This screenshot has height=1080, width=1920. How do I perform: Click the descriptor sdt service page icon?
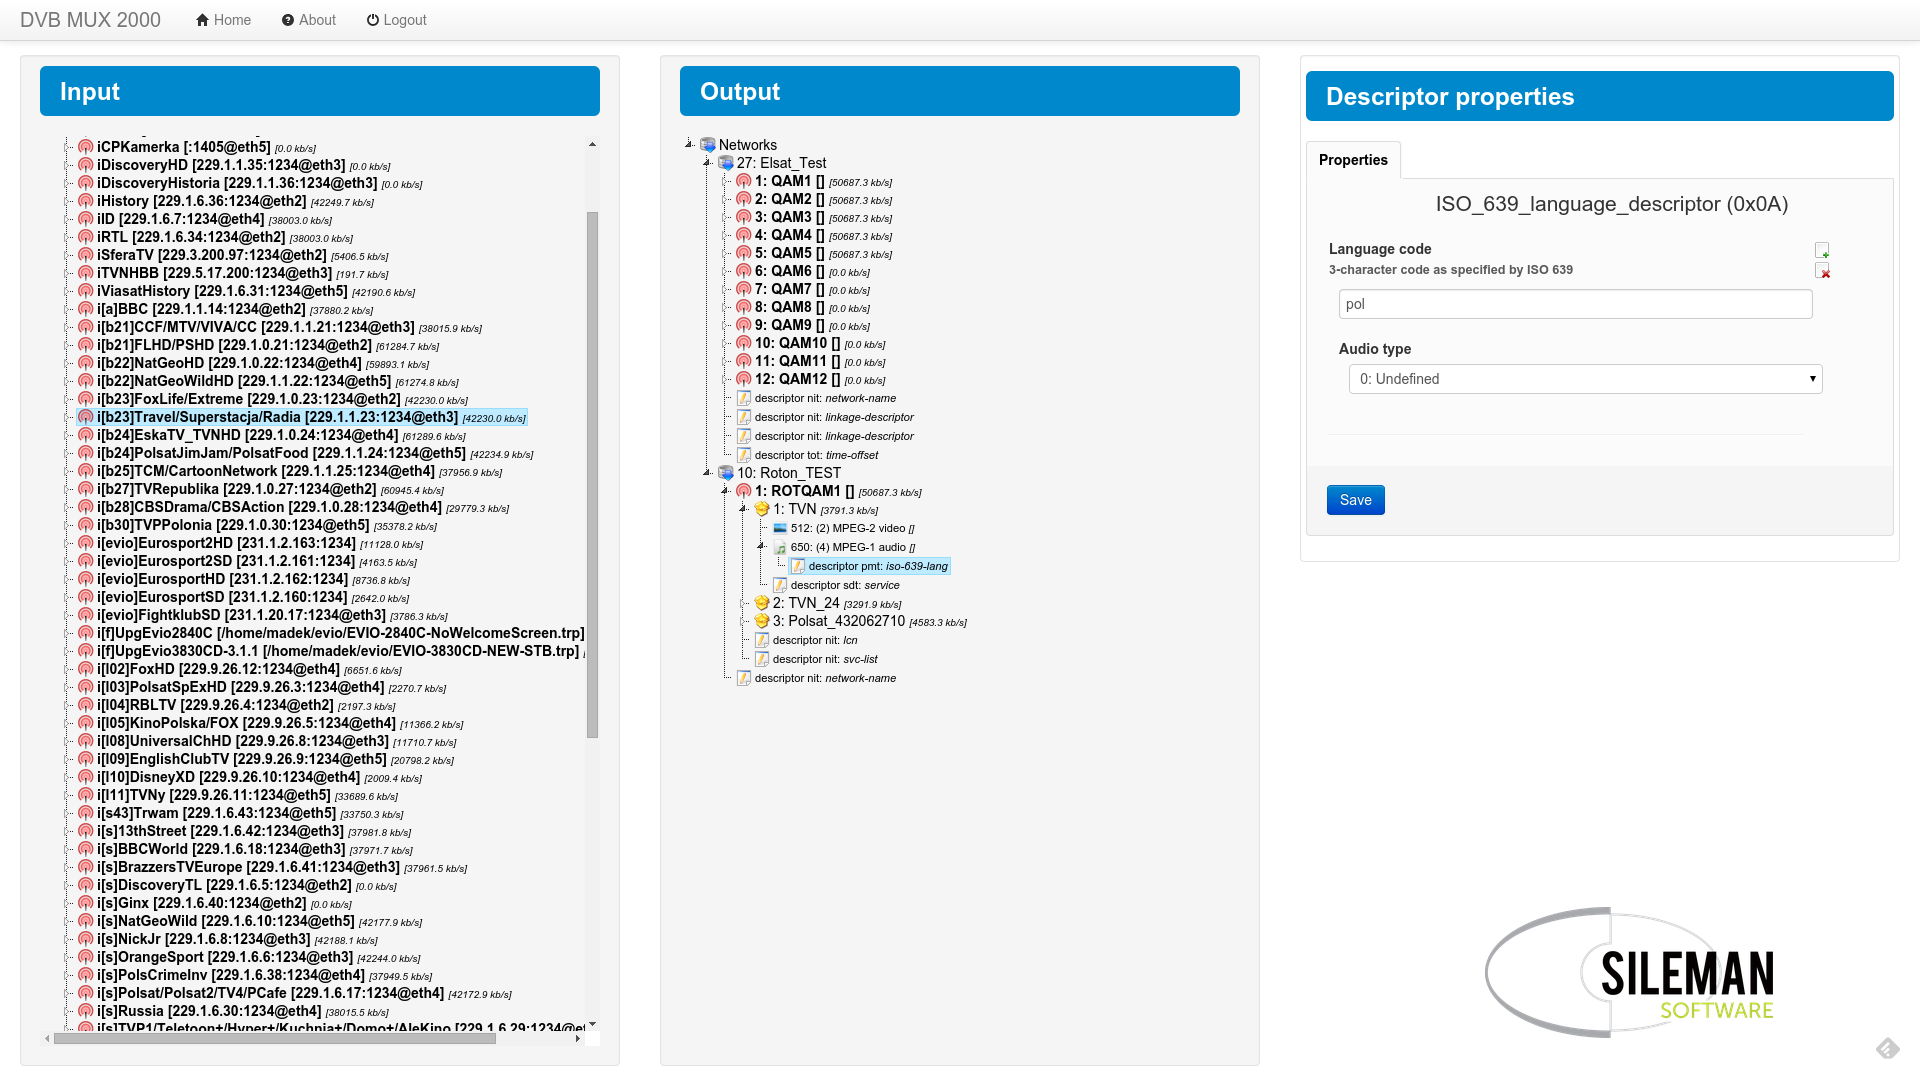click(x=780, y=585)
